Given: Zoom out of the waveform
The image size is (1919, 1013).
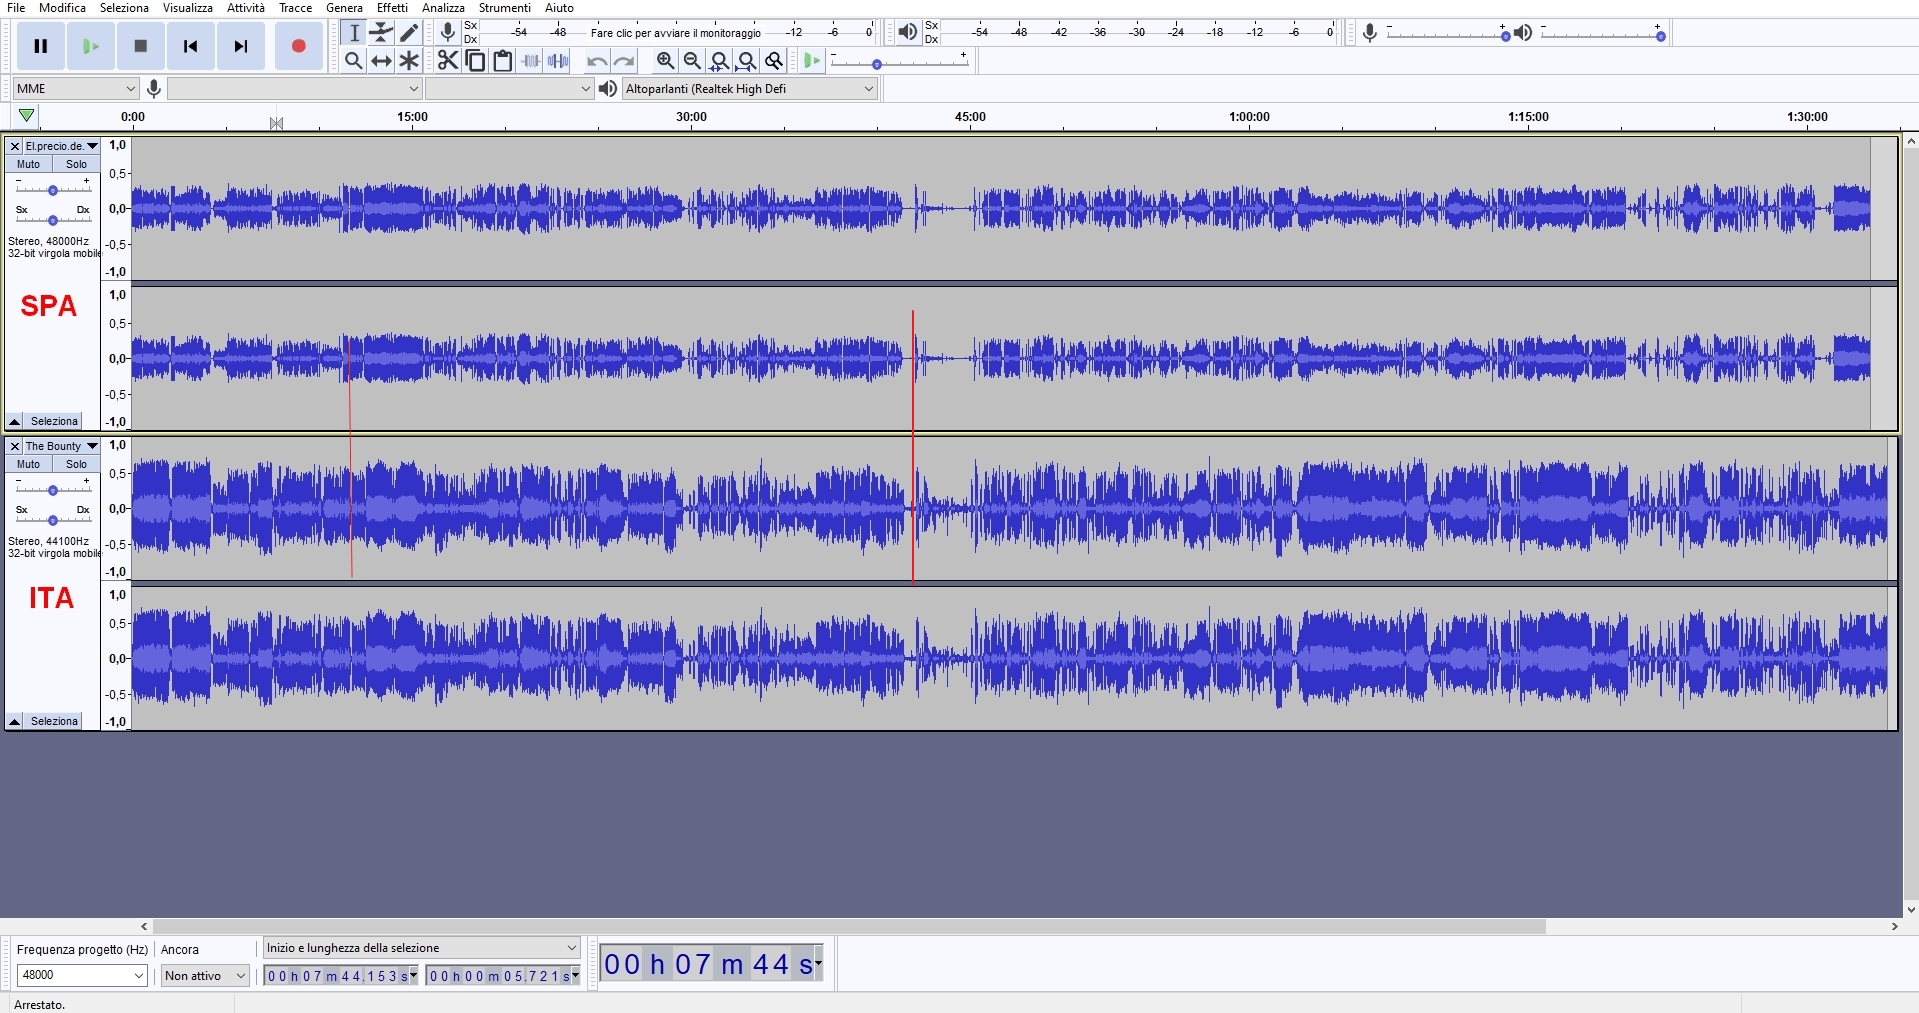Looking at the screenshot, I should click(x=692, y=61).
